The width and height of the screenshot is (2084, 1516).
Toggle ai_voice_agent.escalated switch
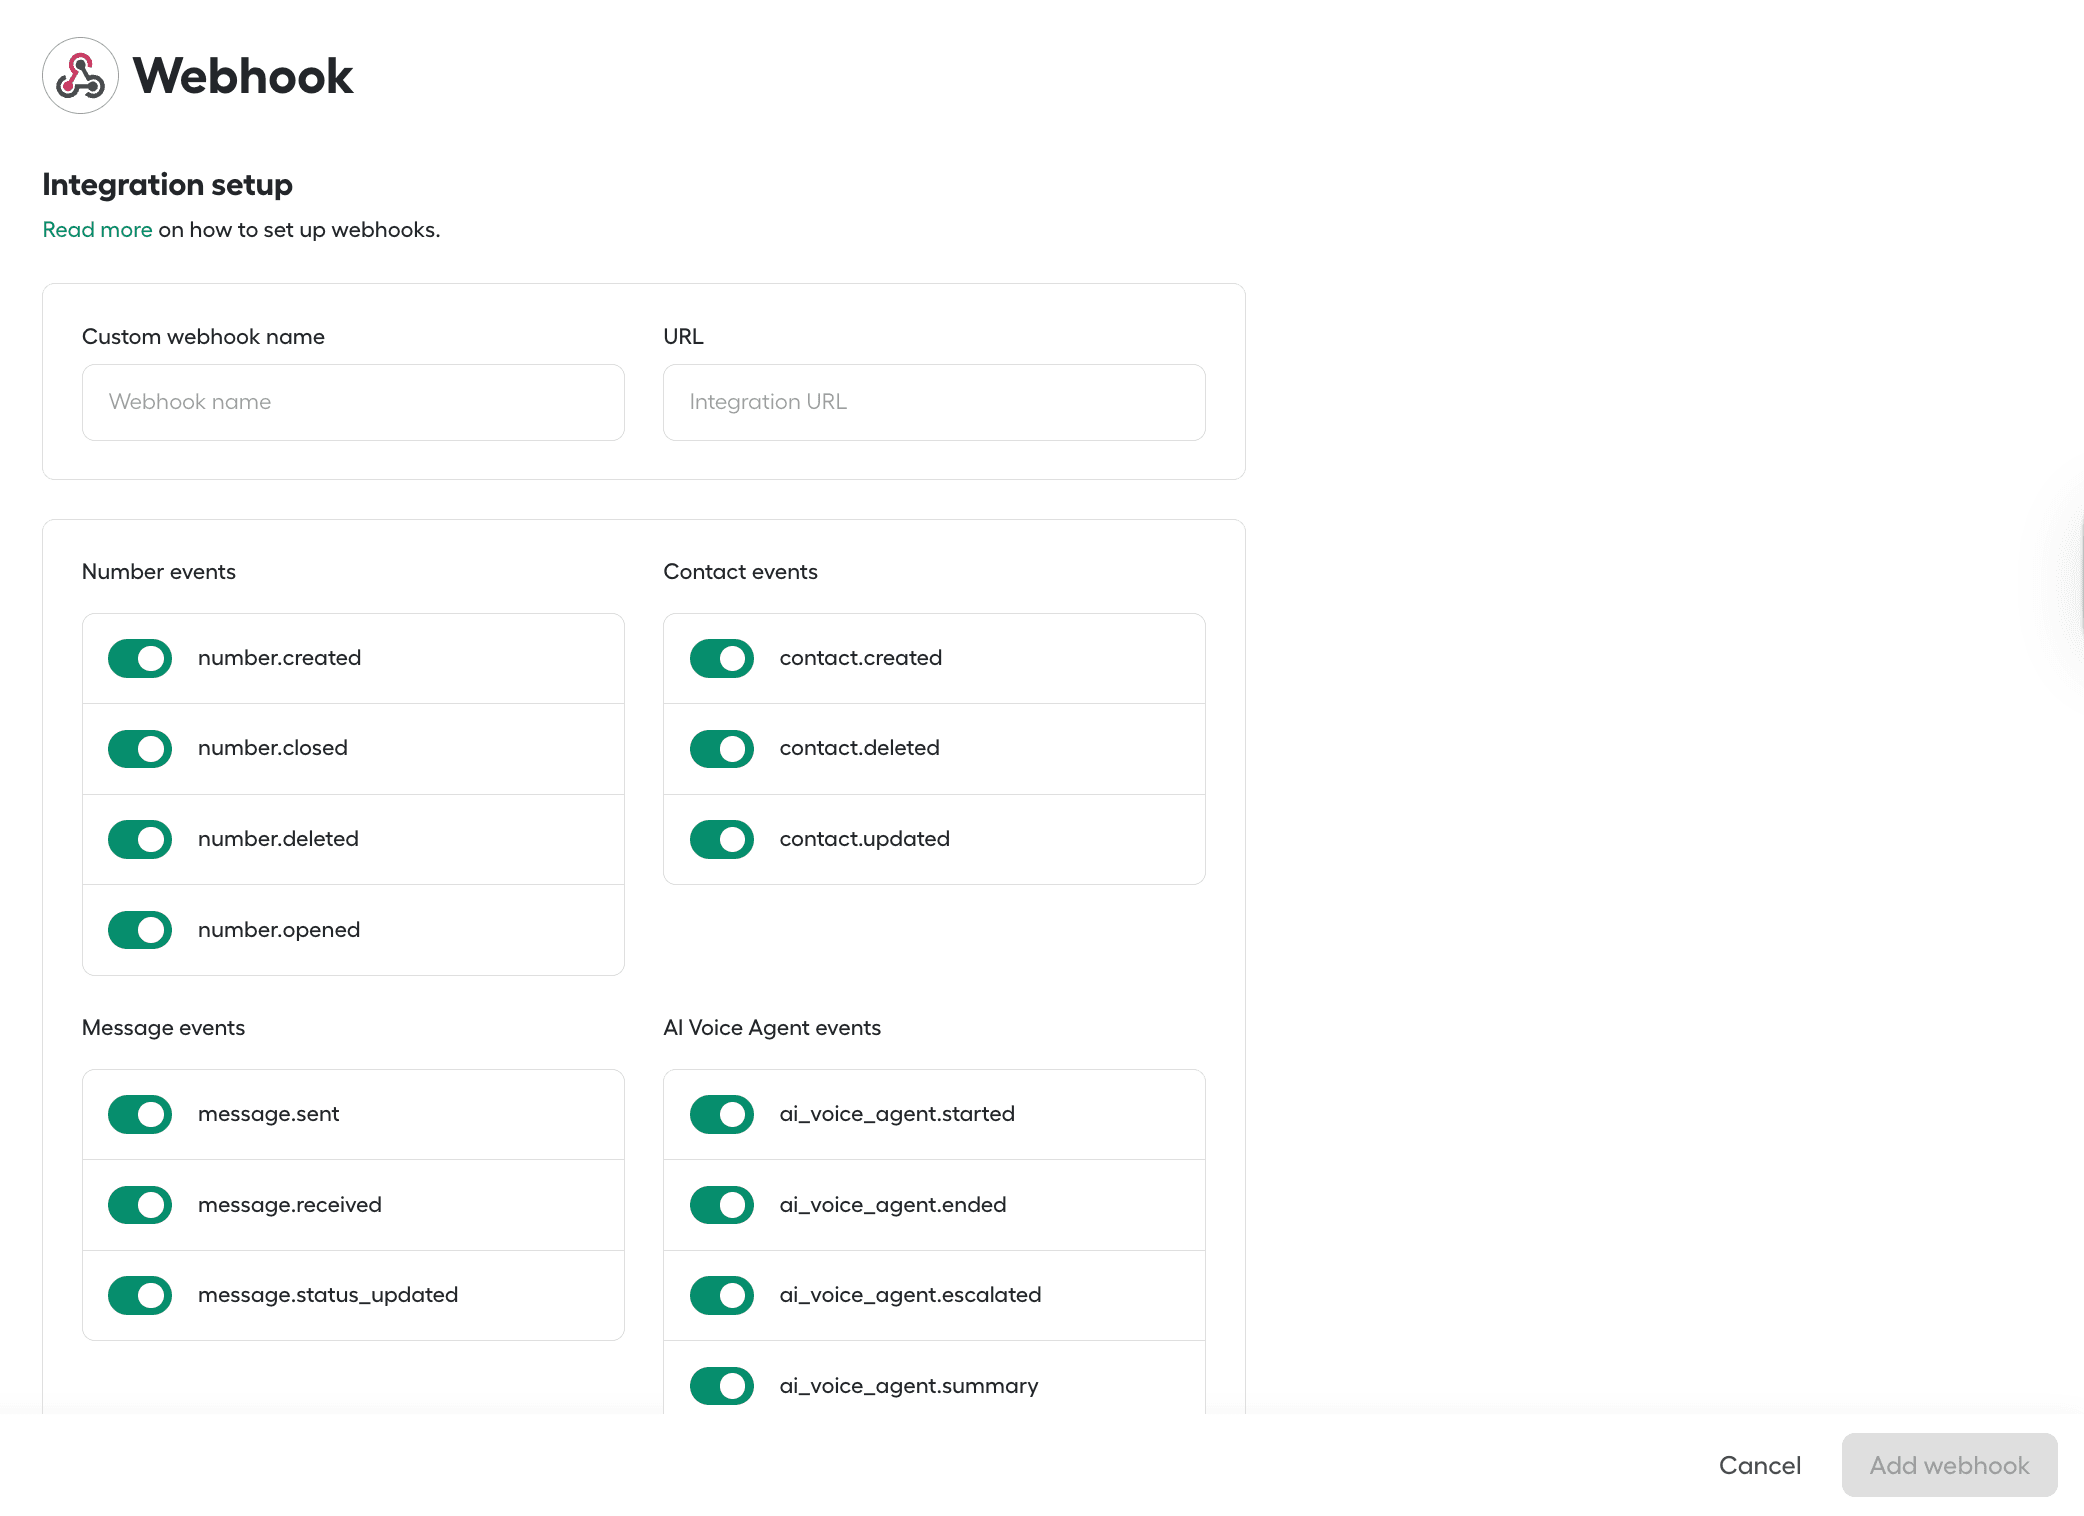(x=721, y=1296)
